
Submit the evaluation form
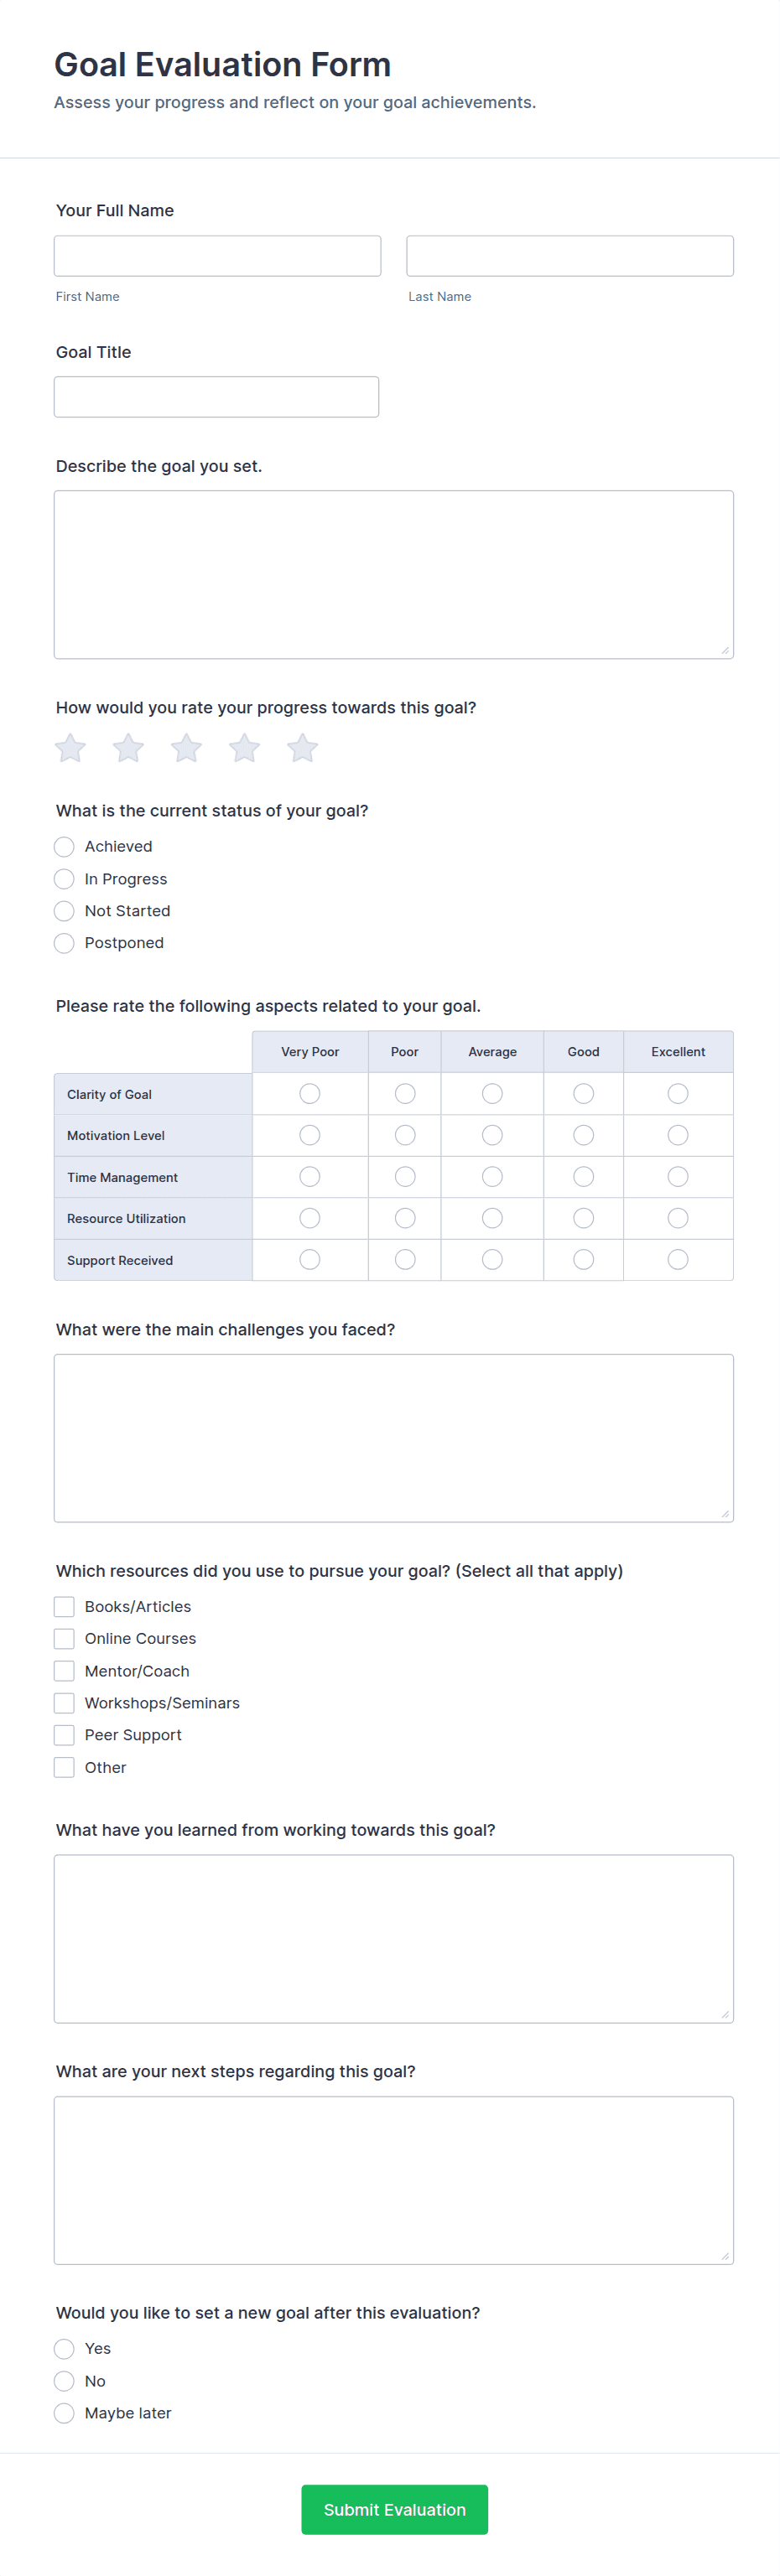(x=394, y=2510)
